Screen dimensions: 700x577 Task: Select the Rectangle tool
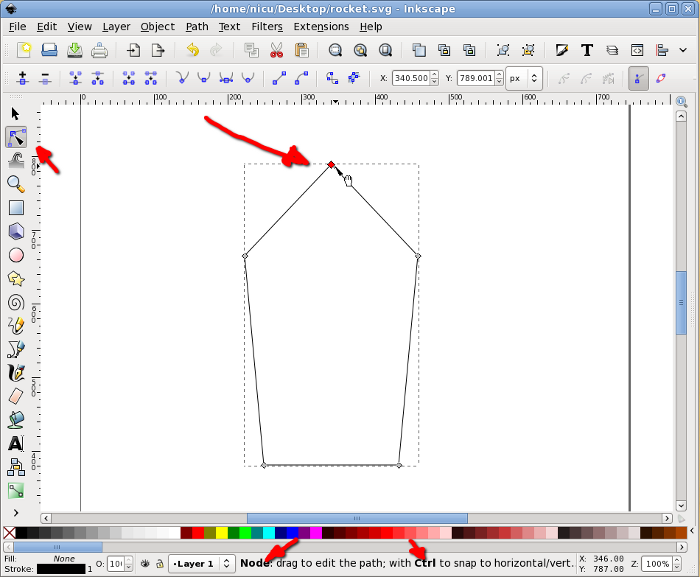coord(16,208)
